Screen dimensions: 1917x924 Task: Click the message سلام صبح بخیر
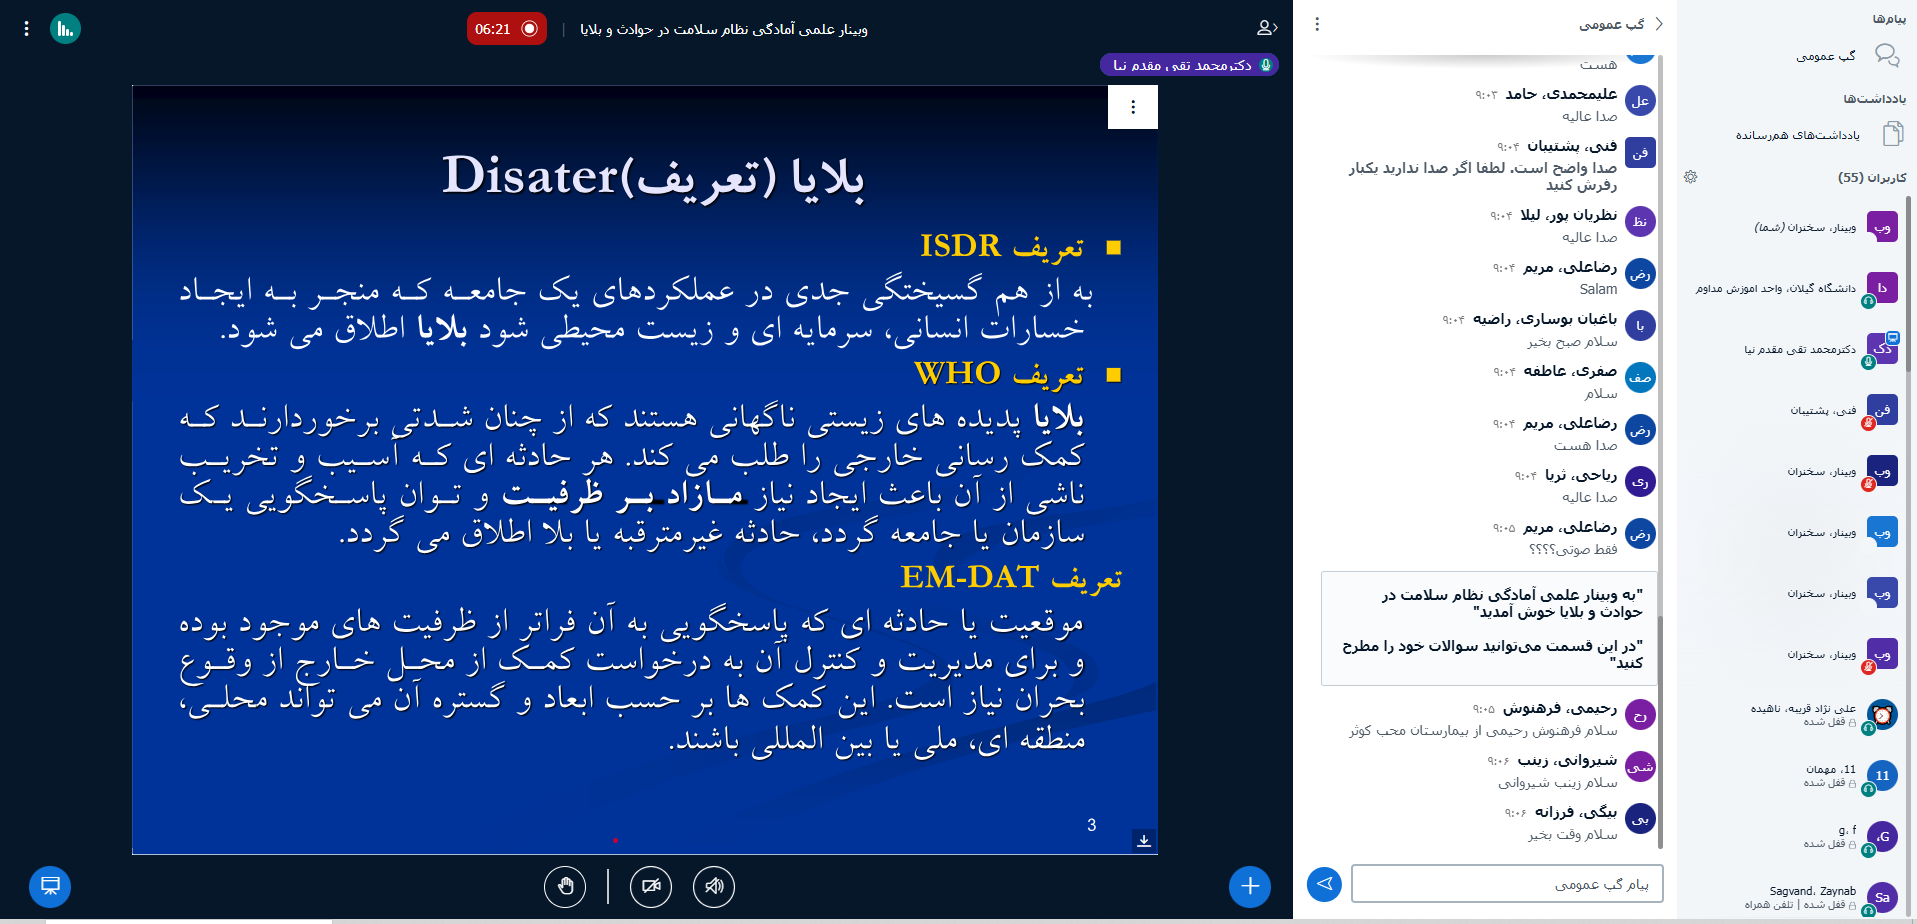1572,341
